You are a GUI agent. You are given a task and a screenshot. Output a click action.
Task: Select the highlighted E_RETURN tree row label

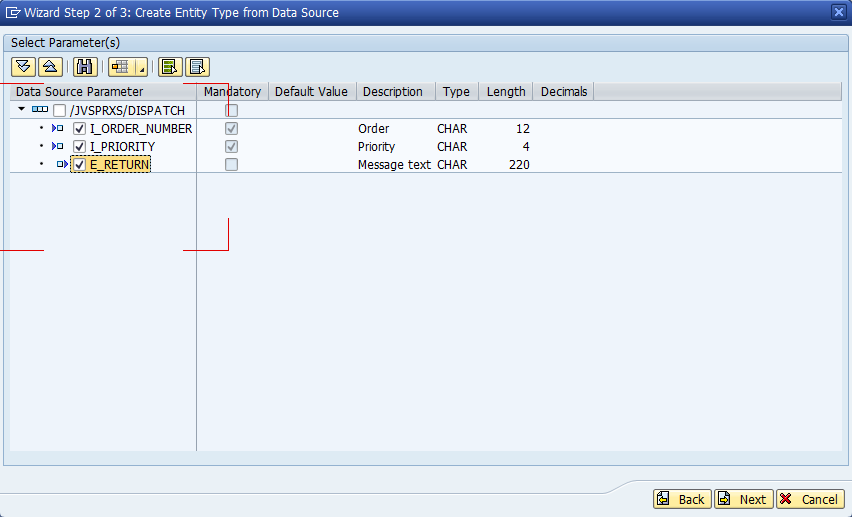[120, 165]
